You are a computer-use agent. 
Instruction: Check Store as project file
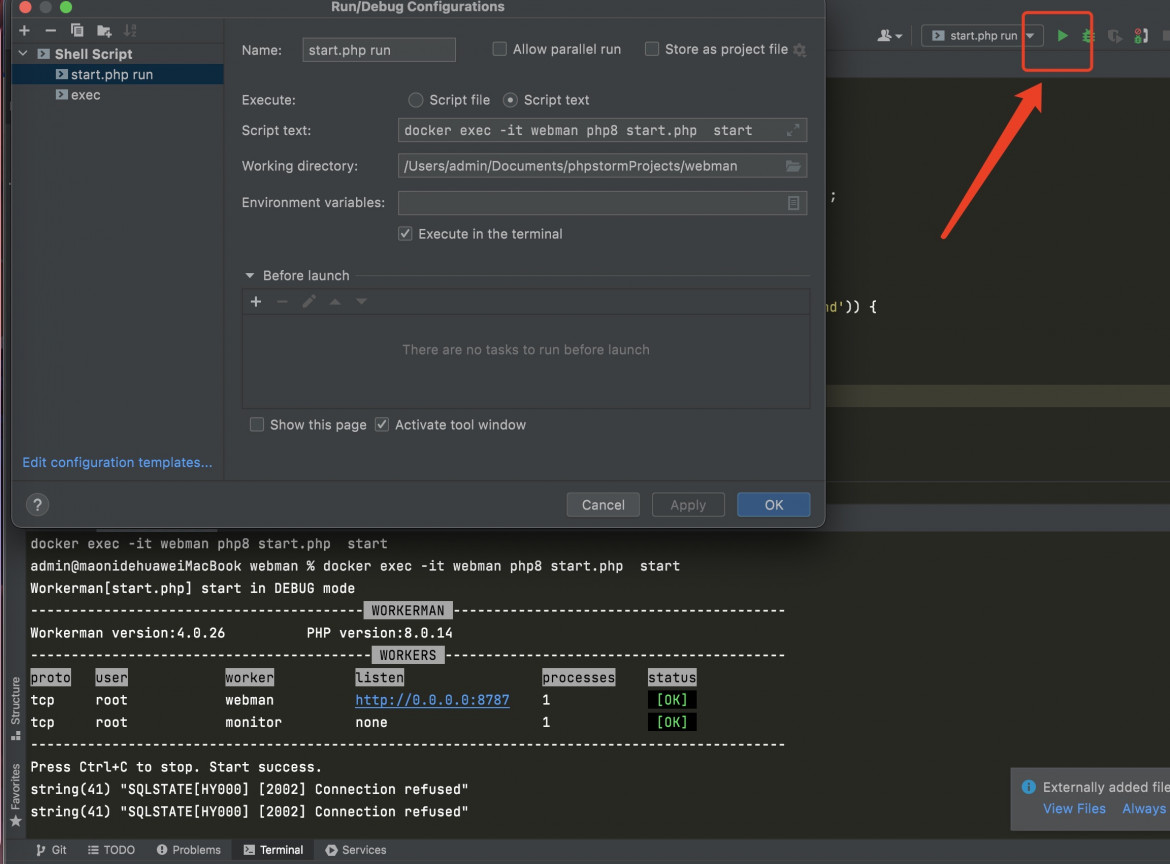pyautogui.click(x=652, y=49)
